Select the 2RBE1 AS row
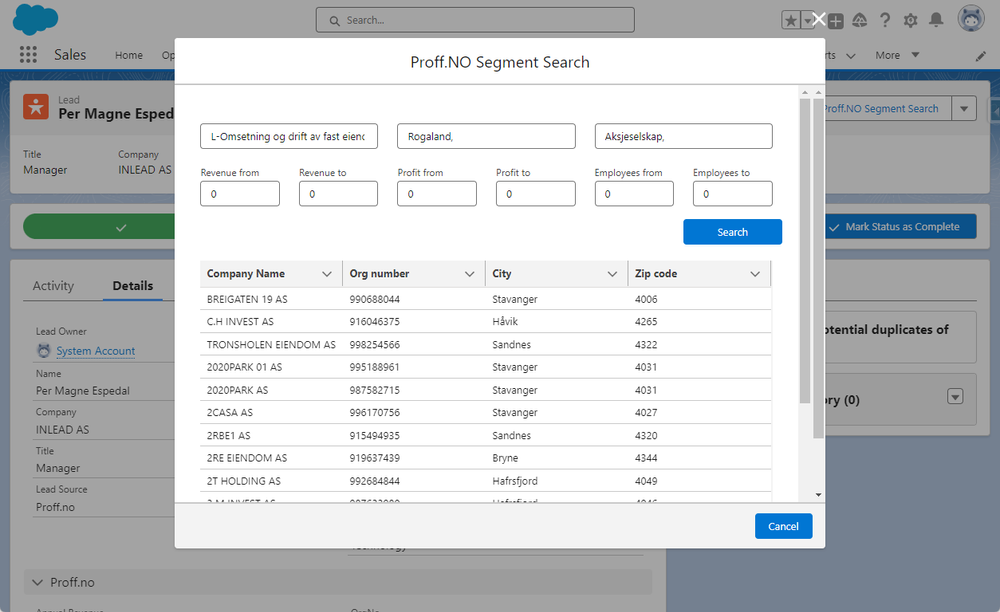This screenshot has height=612, width=1000. coord(485,436)
